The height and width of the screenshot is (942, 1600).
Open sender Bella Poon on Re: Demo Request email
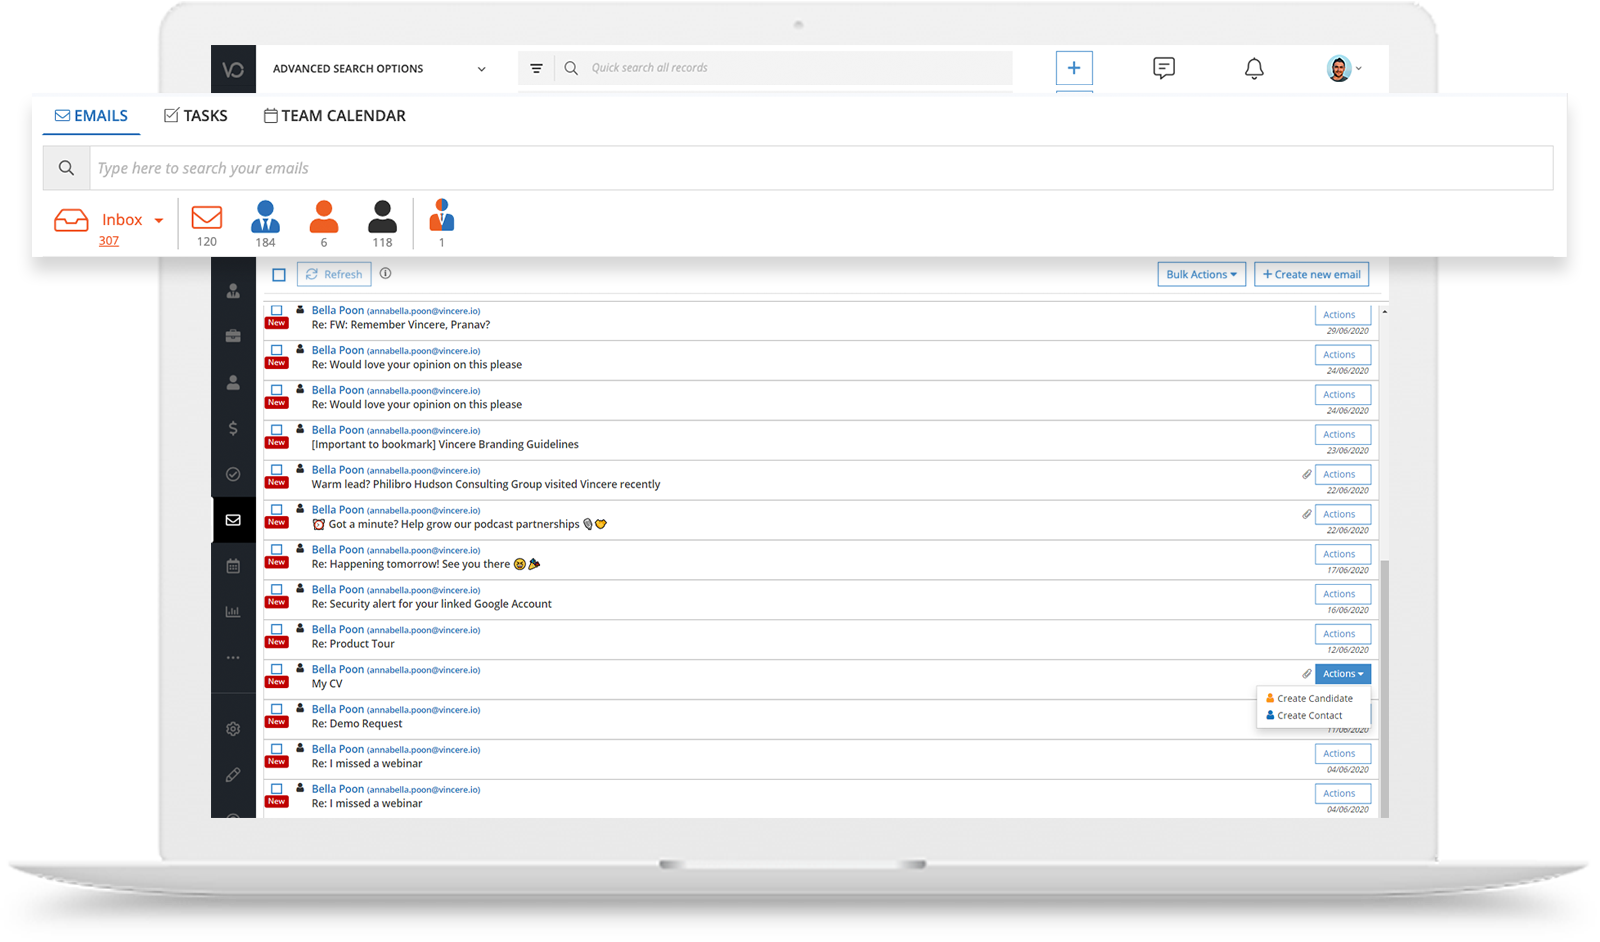[338, 709]
